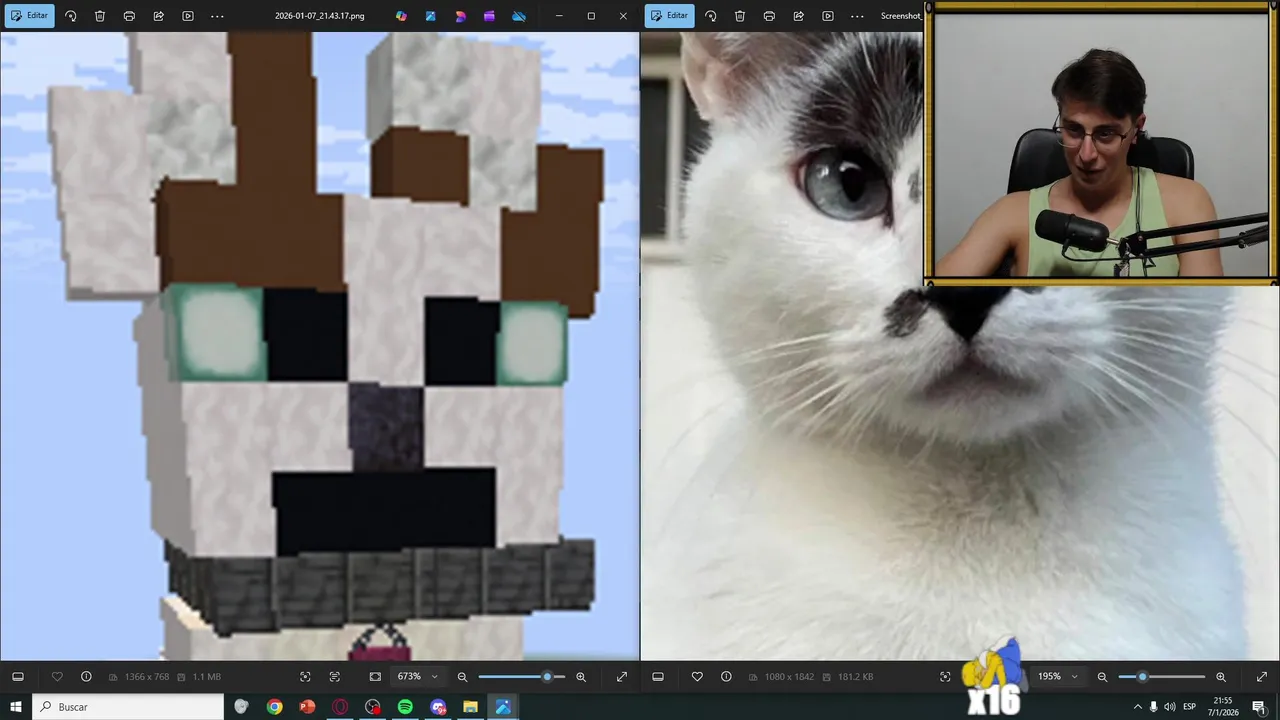Rotate the image in left Photos window
Viewport: 1280px width, 720px height.
click(x=70, y=16)
